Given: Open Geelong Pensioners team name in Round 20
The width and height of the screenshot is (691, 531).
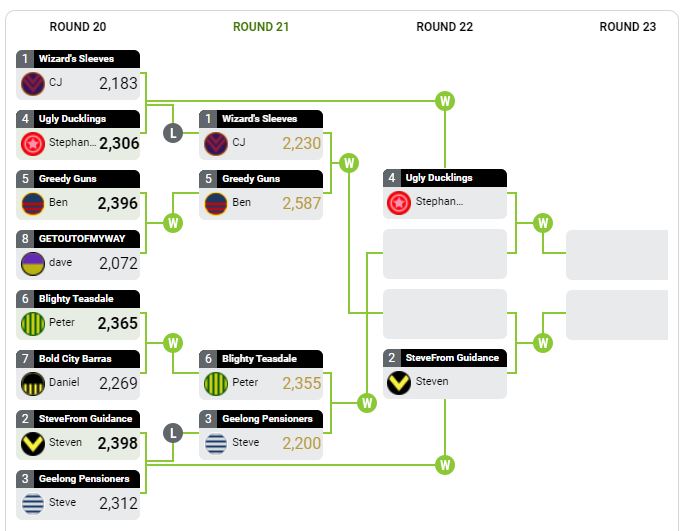Looking at the screenshot, I should 84,479.
